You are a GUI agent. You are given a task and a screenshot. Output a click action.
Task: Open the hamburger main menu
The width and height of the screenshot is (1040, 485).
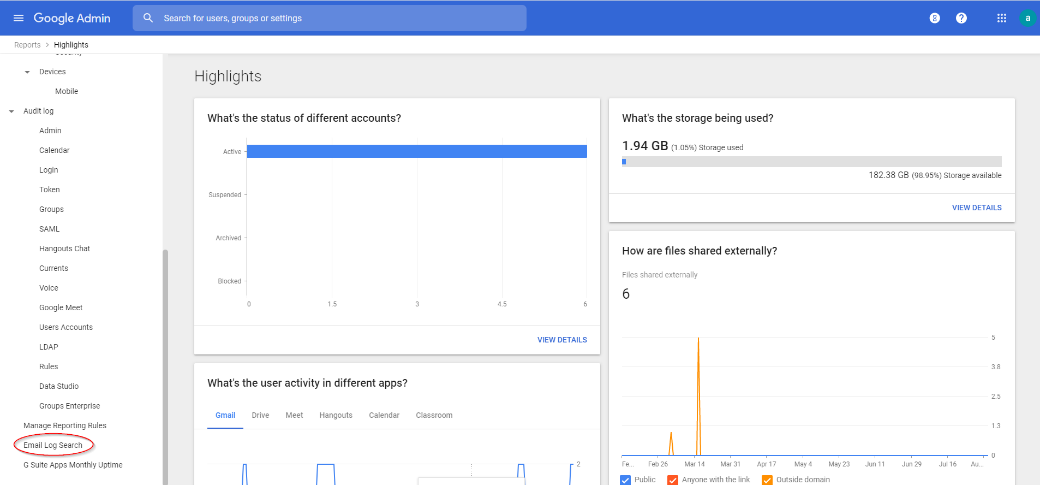[18, 18]
